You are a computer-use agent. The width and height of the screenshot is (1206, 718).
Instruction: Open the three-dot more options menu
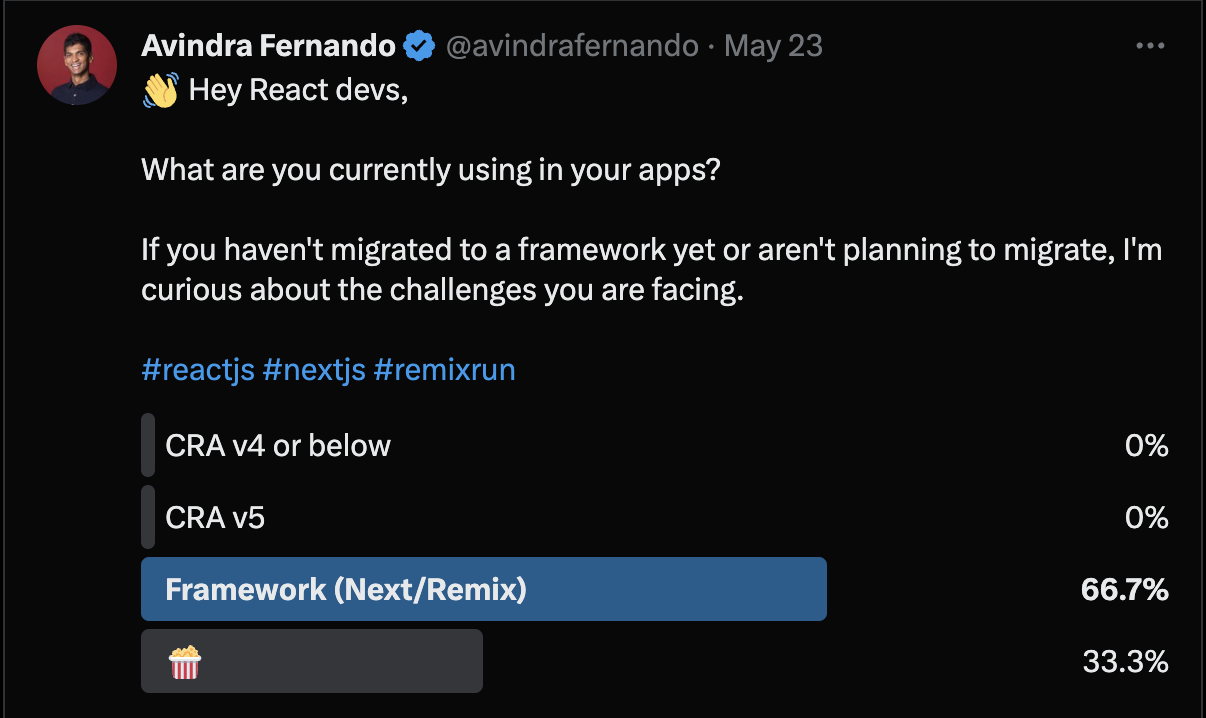[1150, 46]
